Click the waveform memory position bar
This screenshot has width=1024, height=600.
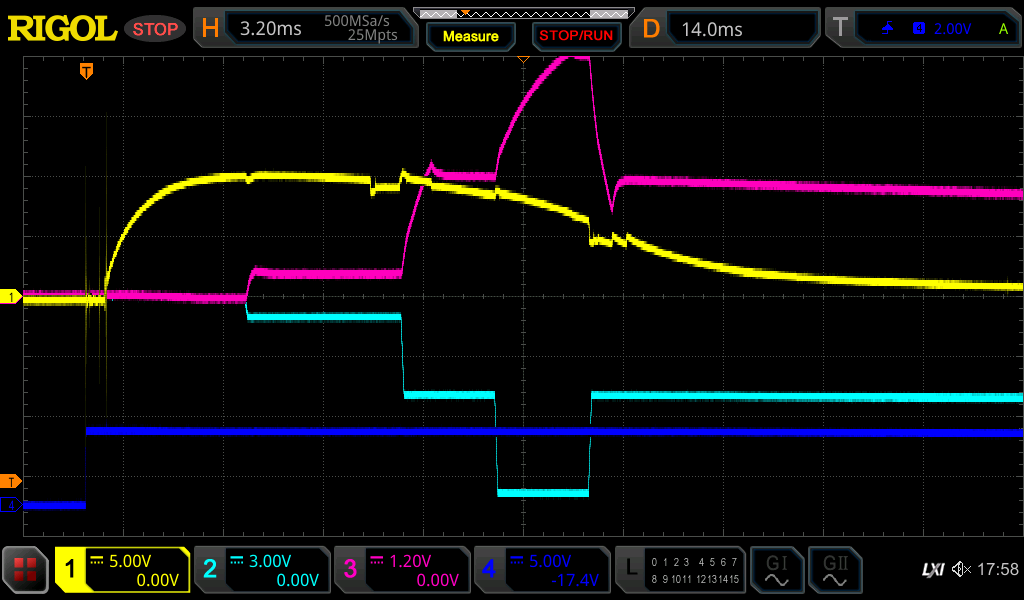(523, 13)
